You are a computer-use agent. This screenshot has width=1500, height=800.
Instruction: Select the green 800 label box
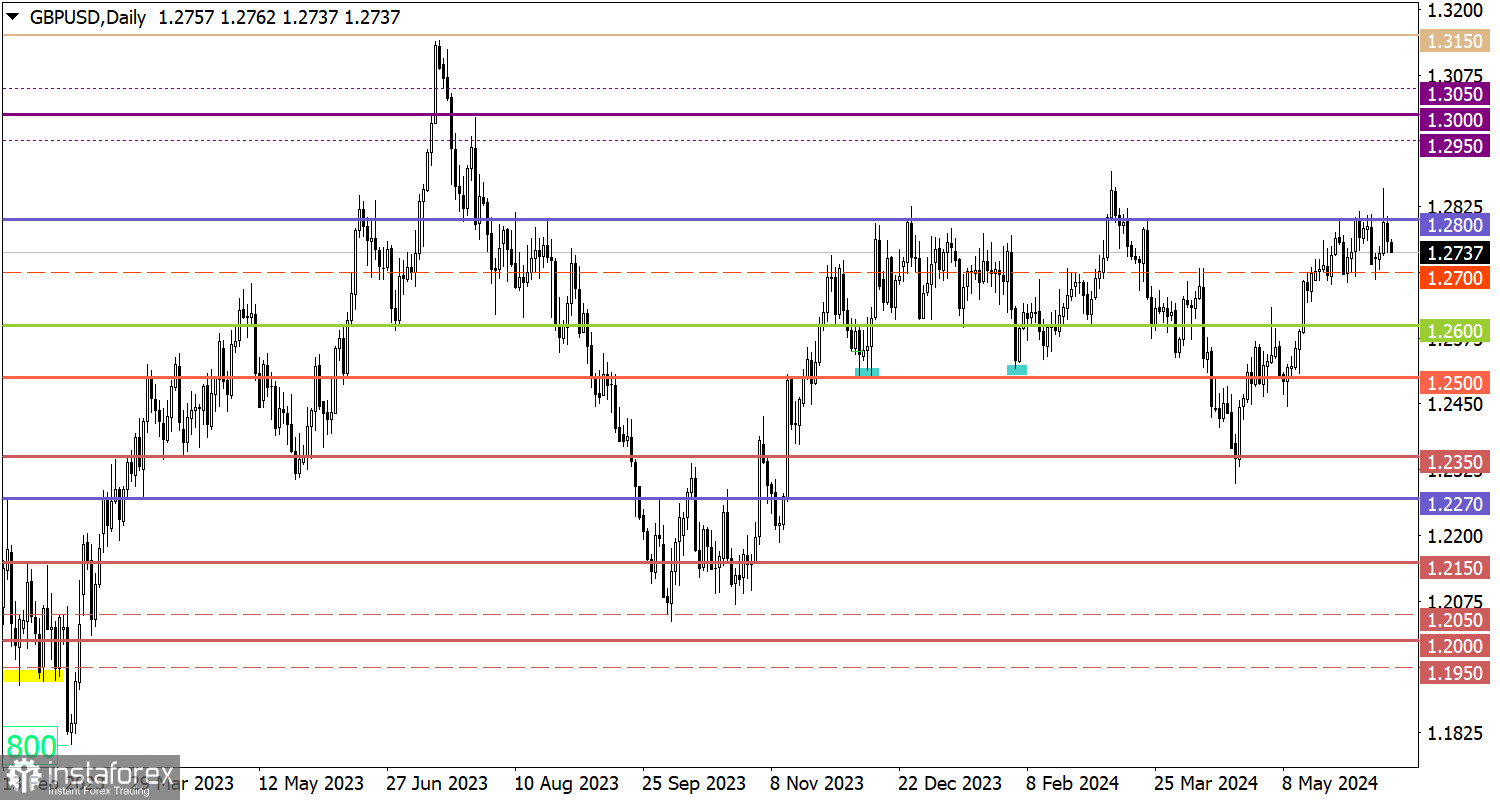click(x=31, y=745)
